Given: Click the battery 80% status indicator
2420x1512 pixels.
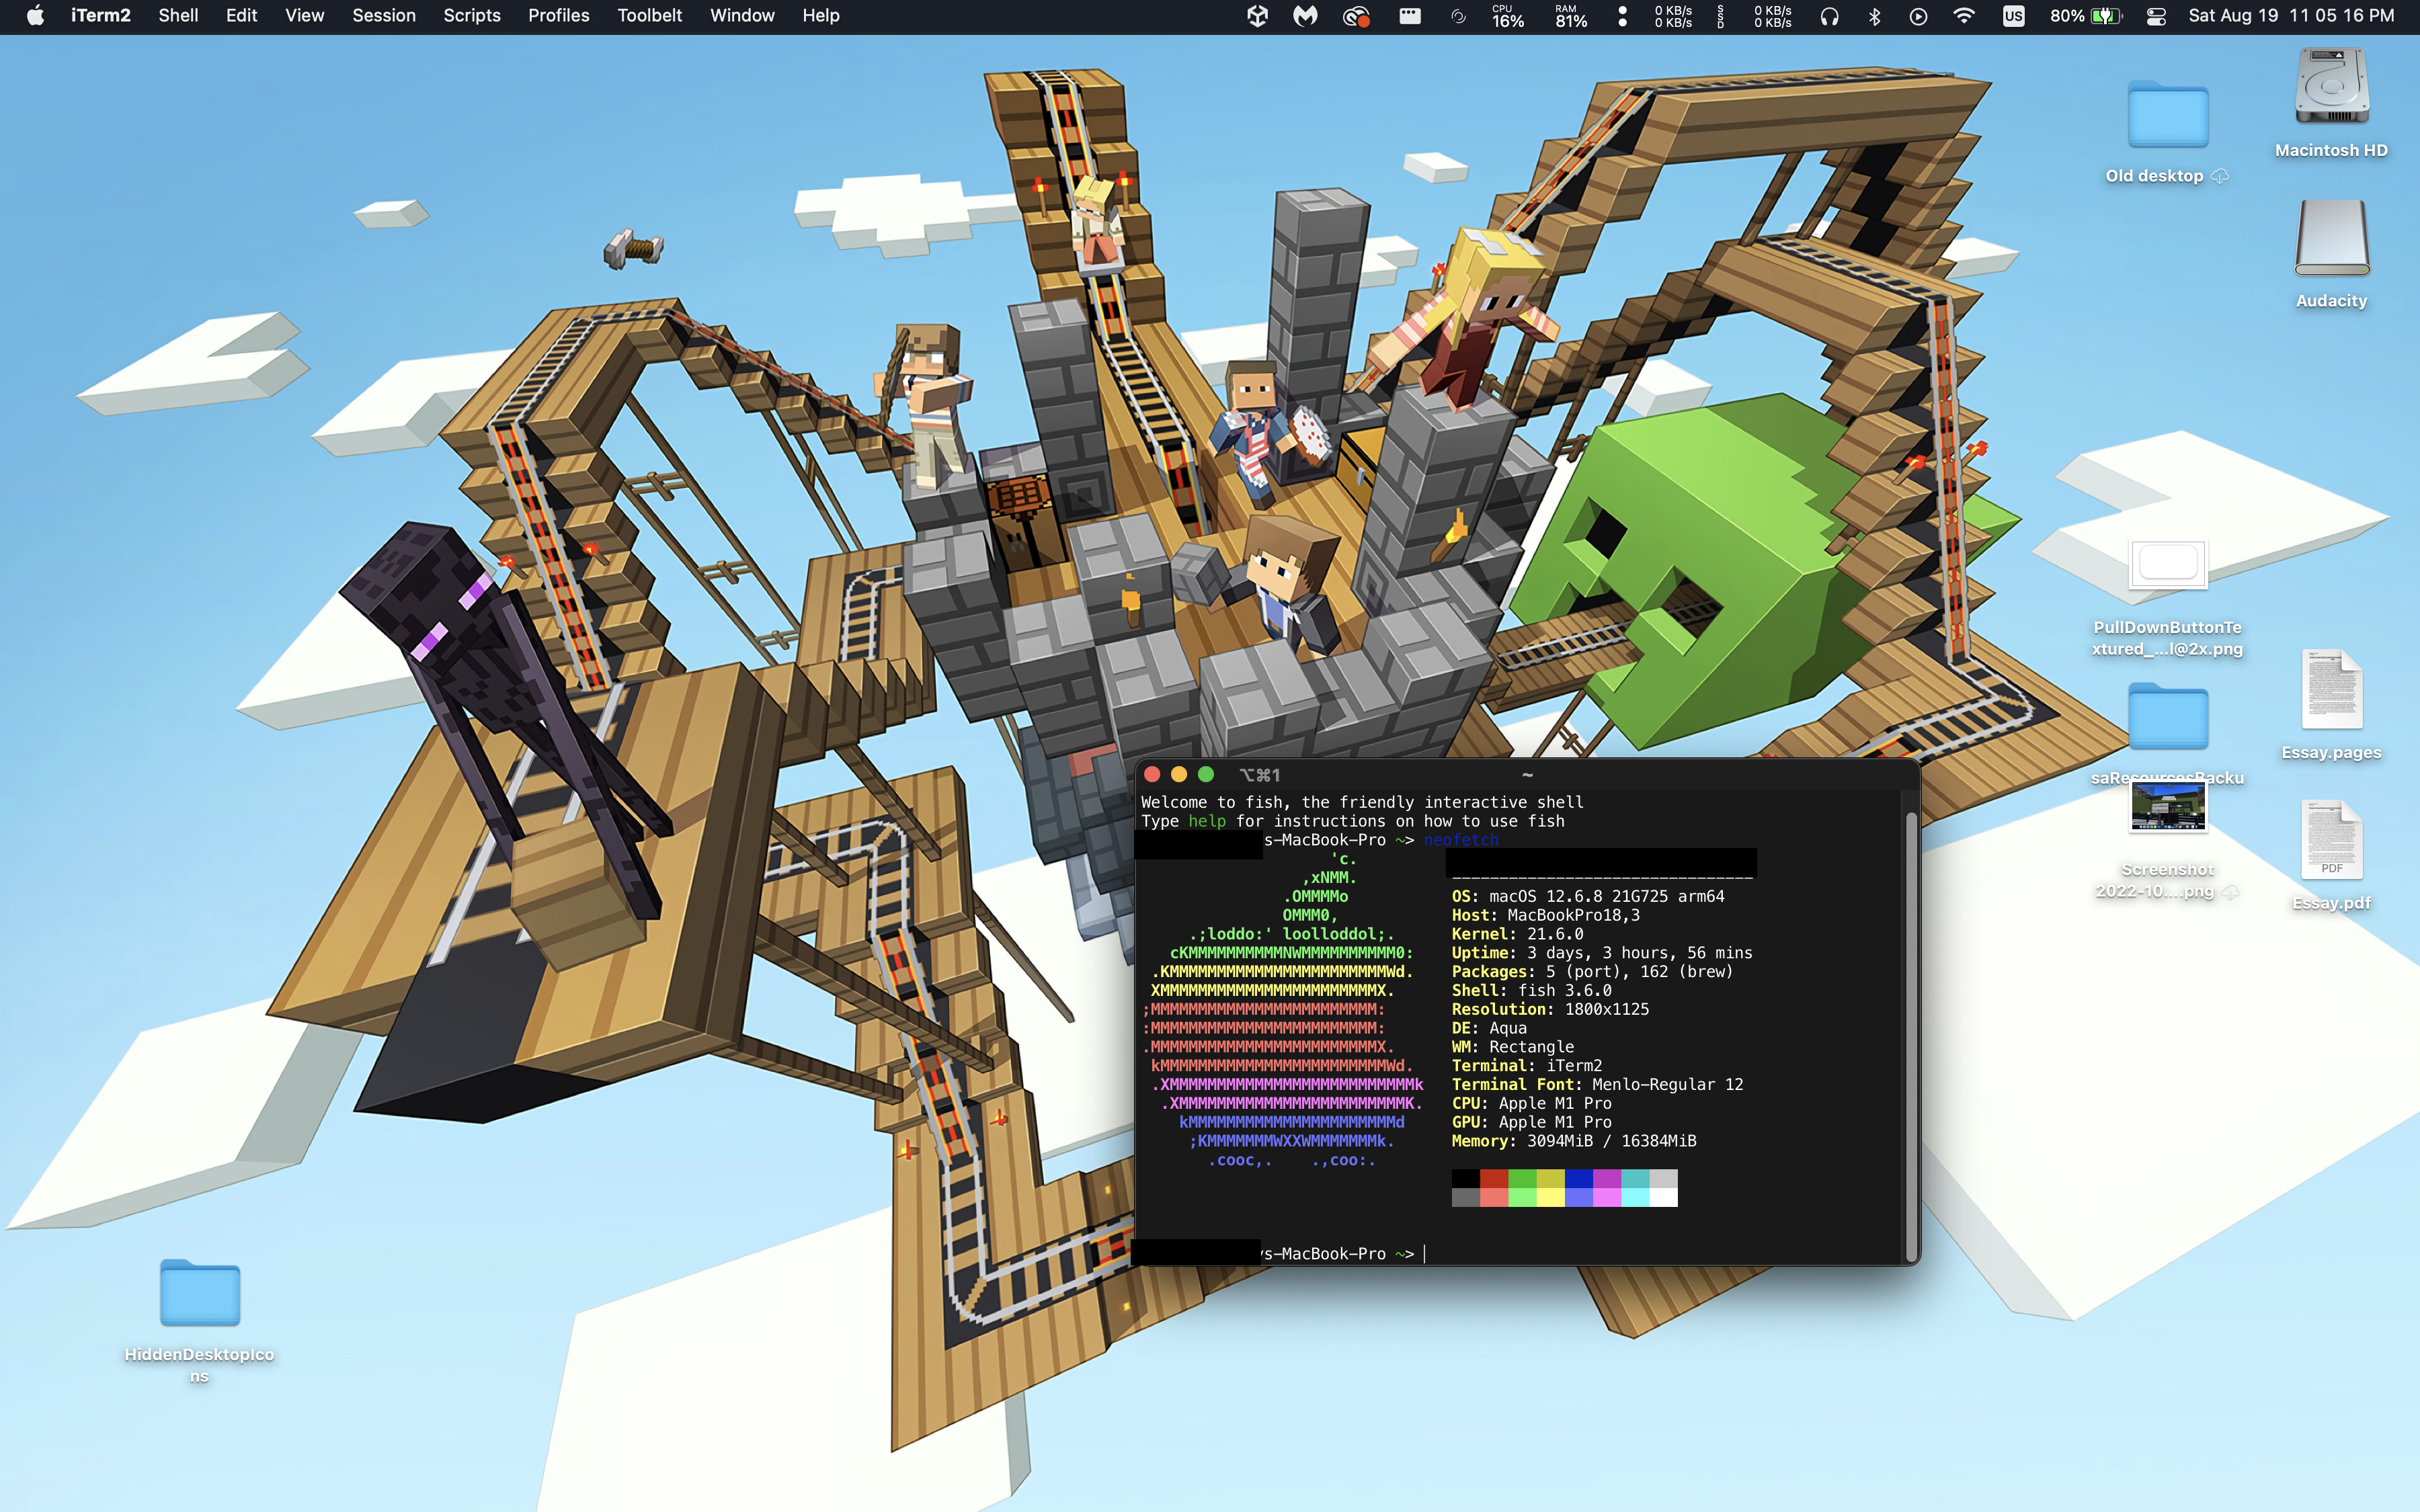Looking at the screenshot, I should 2086,16.
